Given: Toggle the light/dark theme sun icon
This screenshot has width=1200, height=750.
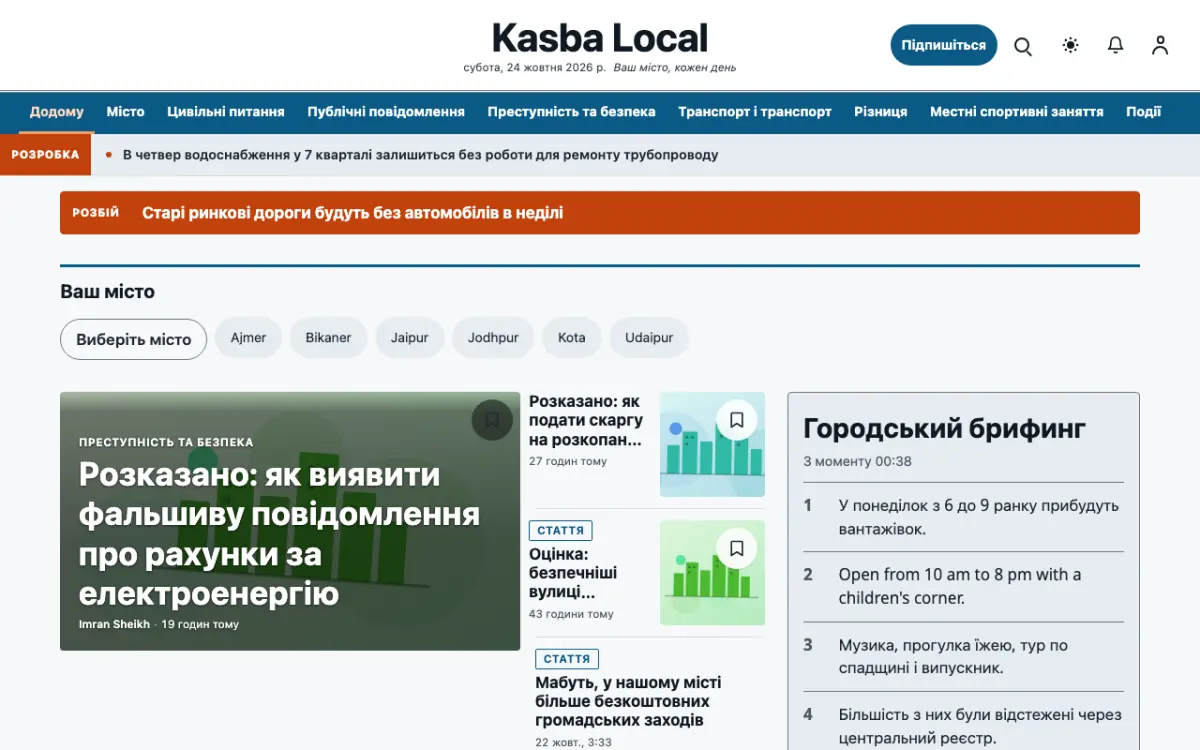Looking at the screenshot, I should coord(1071,45).
